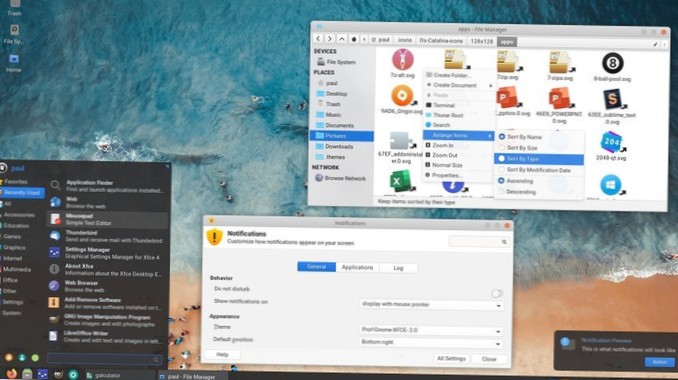The width and height of the screenshot is (678, 380).
Task: Open Application Finder in menu
Action: [107, 186]
